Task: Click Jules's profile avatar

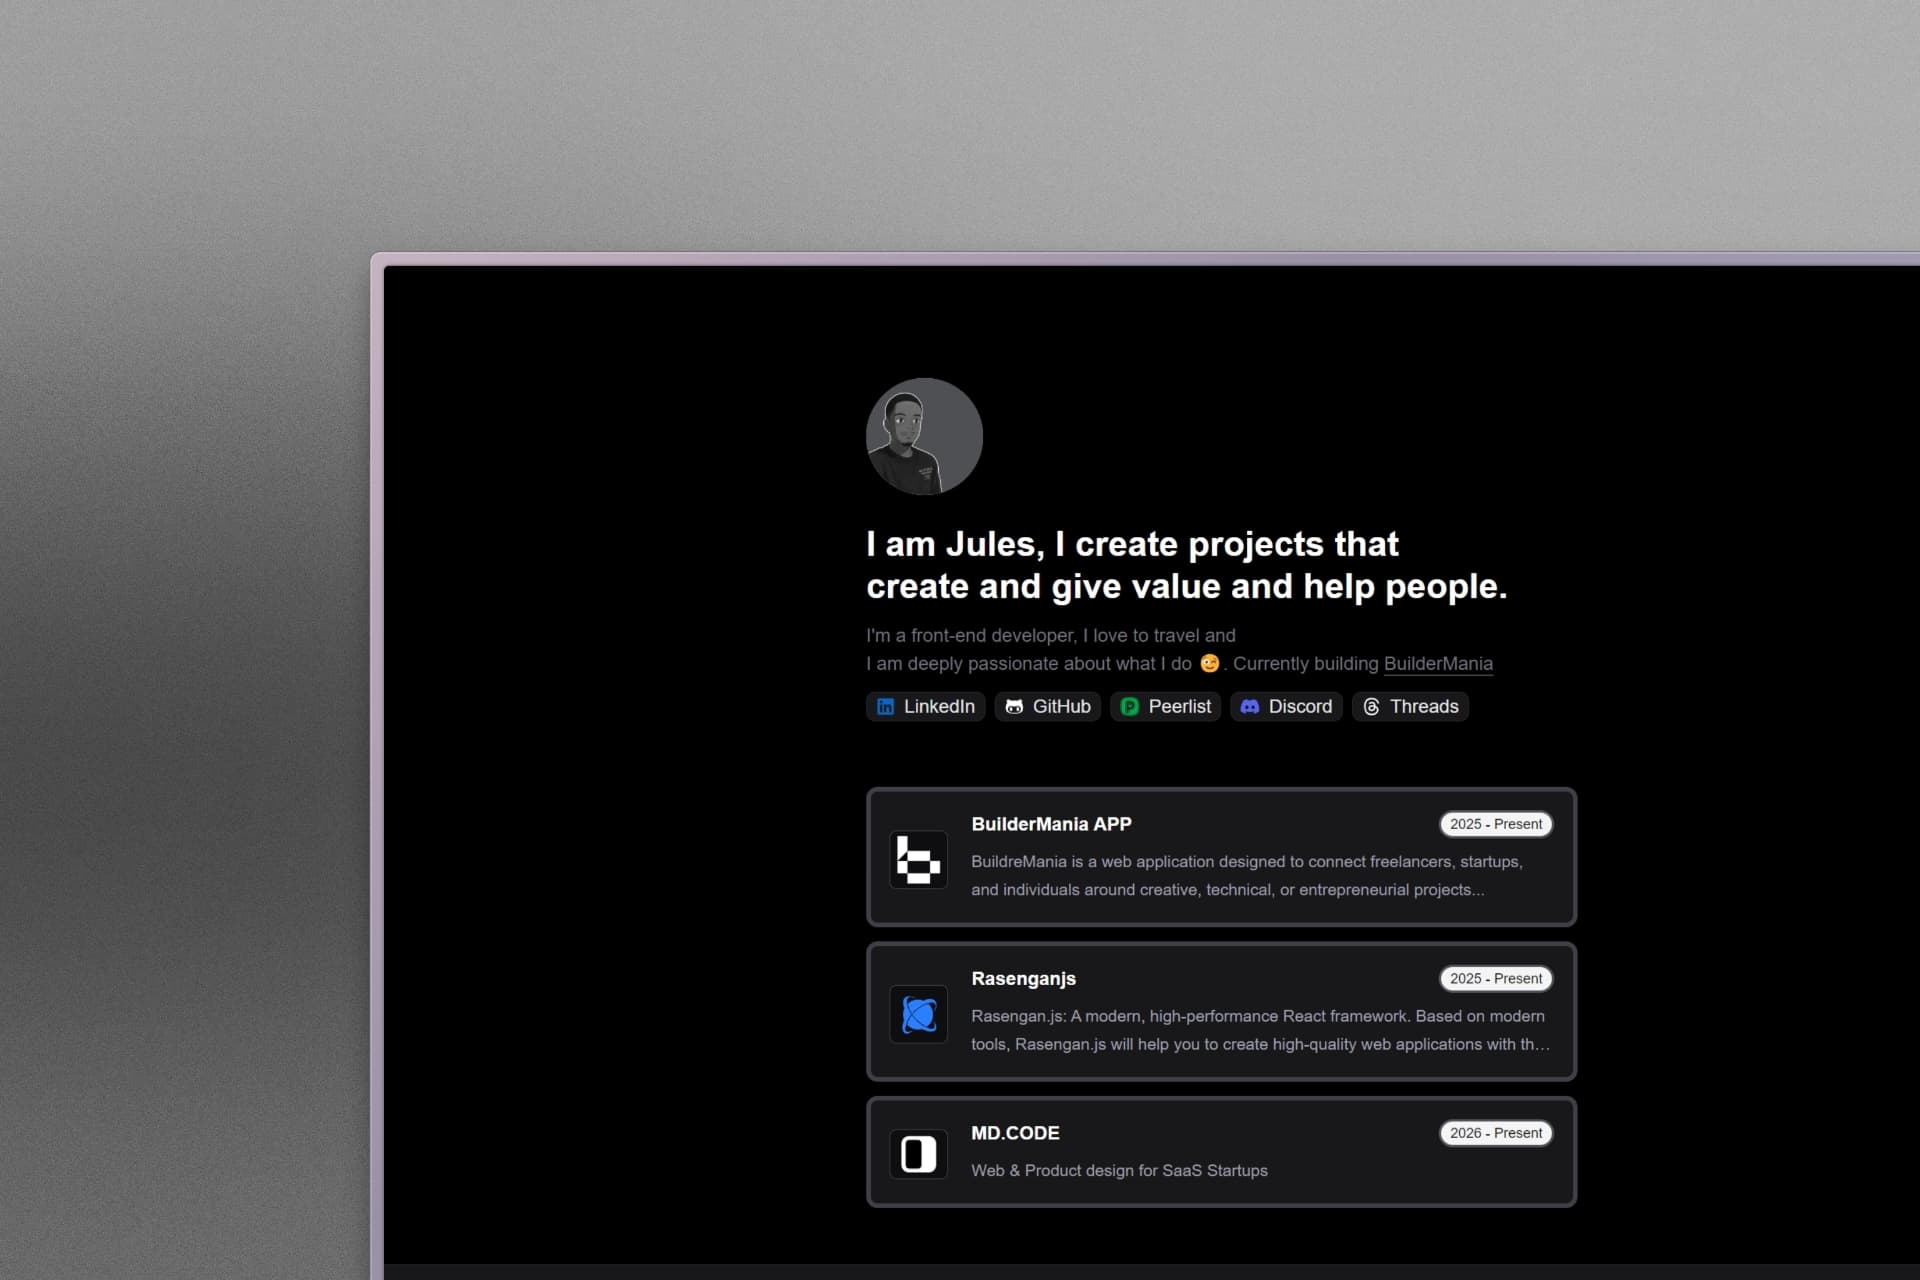Action: (x=924, y=437)
